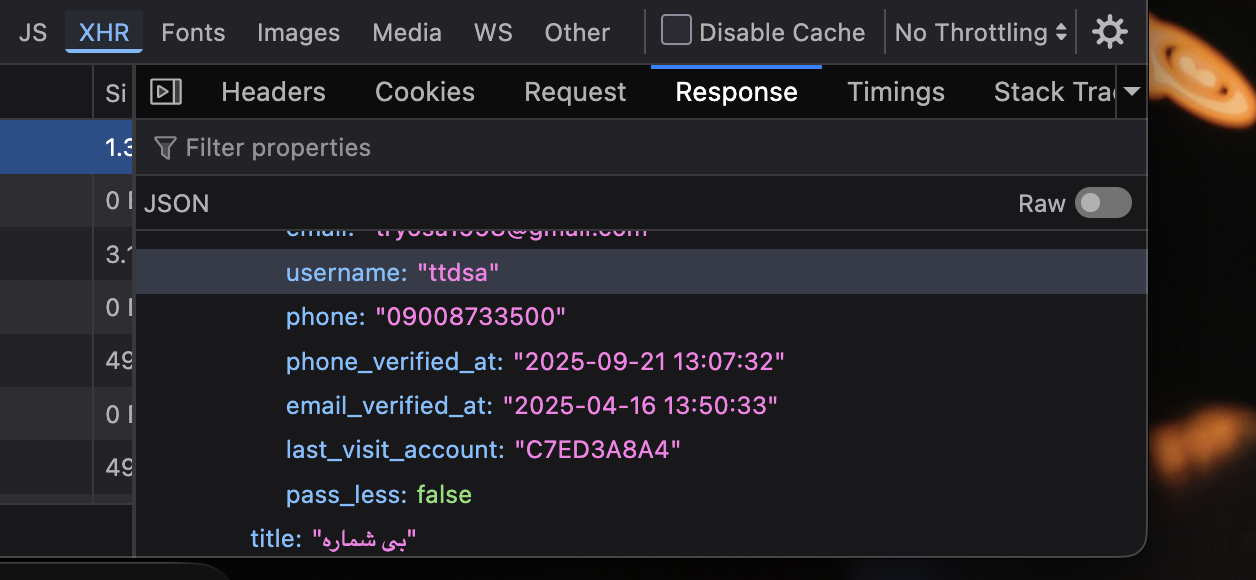Select the WS filter

click(x=493, y=32)
